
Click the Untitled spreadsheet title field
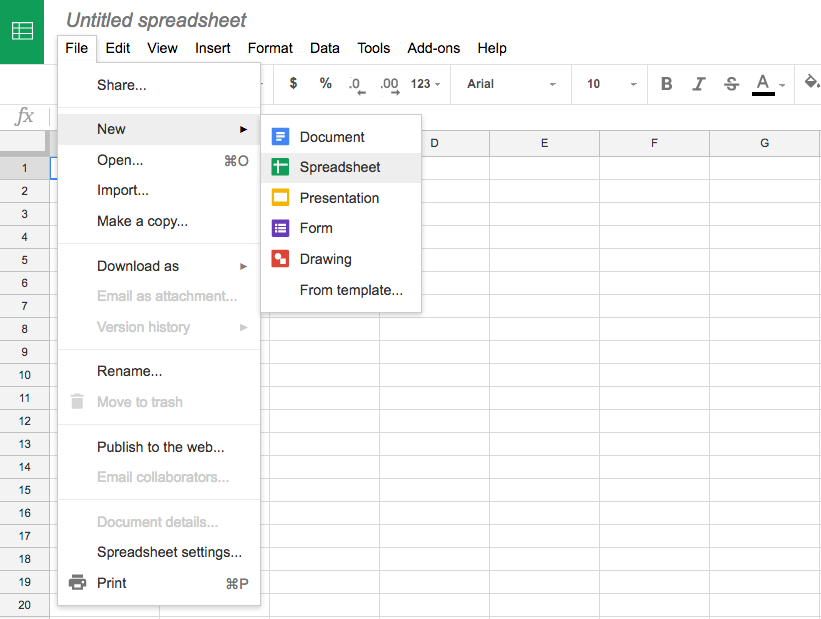click(x=156, y=20)
